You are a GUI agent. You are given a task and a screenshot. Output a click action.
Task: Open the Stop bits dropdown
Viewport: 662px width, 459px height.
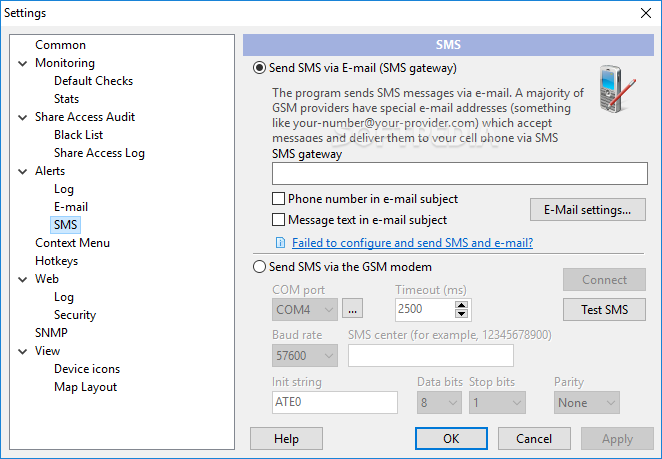[497, 402]
